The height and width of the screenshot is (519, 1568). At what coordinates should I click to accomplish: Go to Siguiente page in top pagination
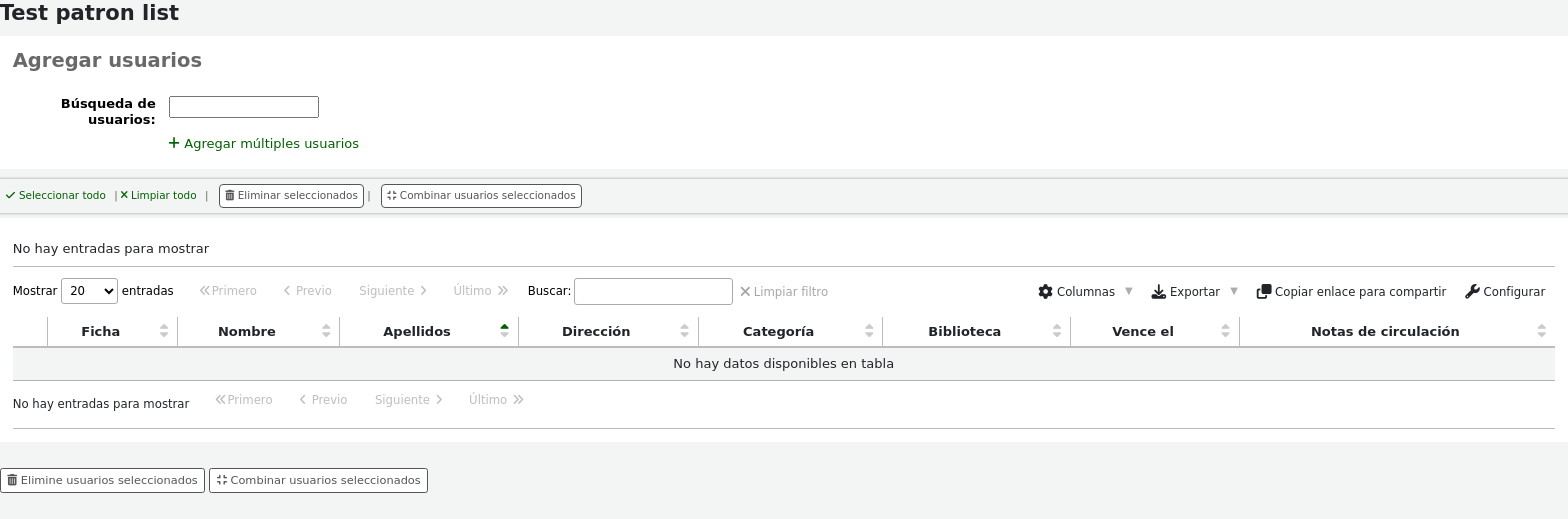(x=393, y=291)
